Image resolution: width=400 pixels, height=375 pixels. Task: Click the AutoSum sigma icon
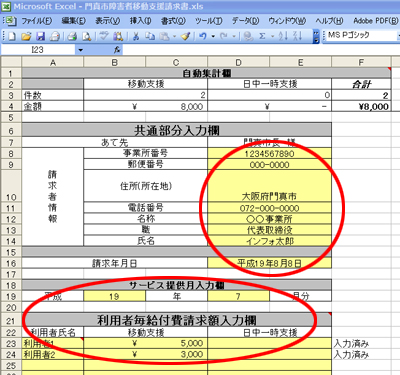click(262, 36)
